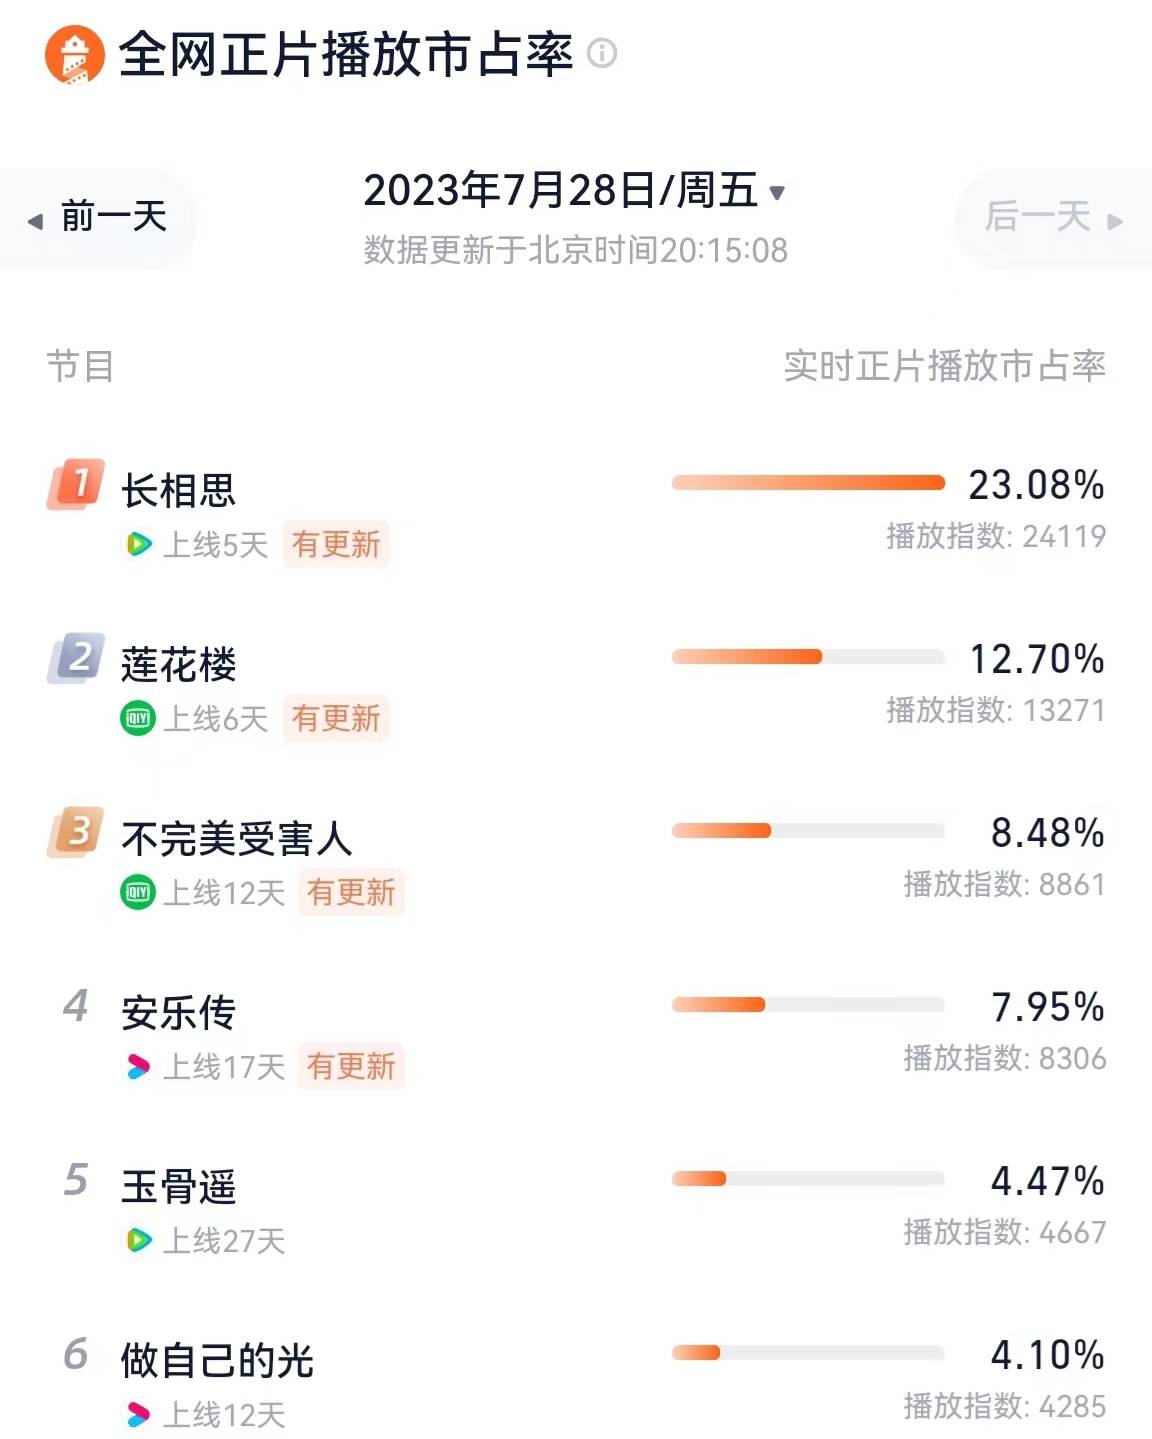The image size is (1152, 1439).
Task: Click the Tencent Video icon under 长相思
Action: (x=138, y=544)
